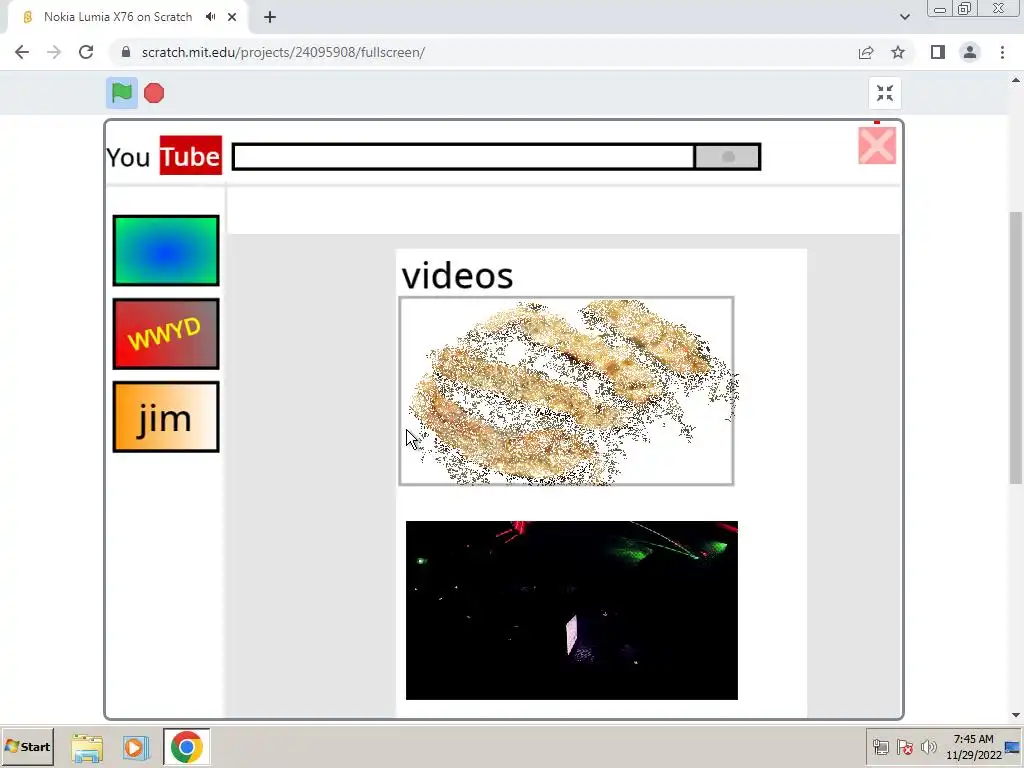Click the Chrome icon in the taskbar
The height and width of the screenshot is (768, 1024).
point(187,746)
